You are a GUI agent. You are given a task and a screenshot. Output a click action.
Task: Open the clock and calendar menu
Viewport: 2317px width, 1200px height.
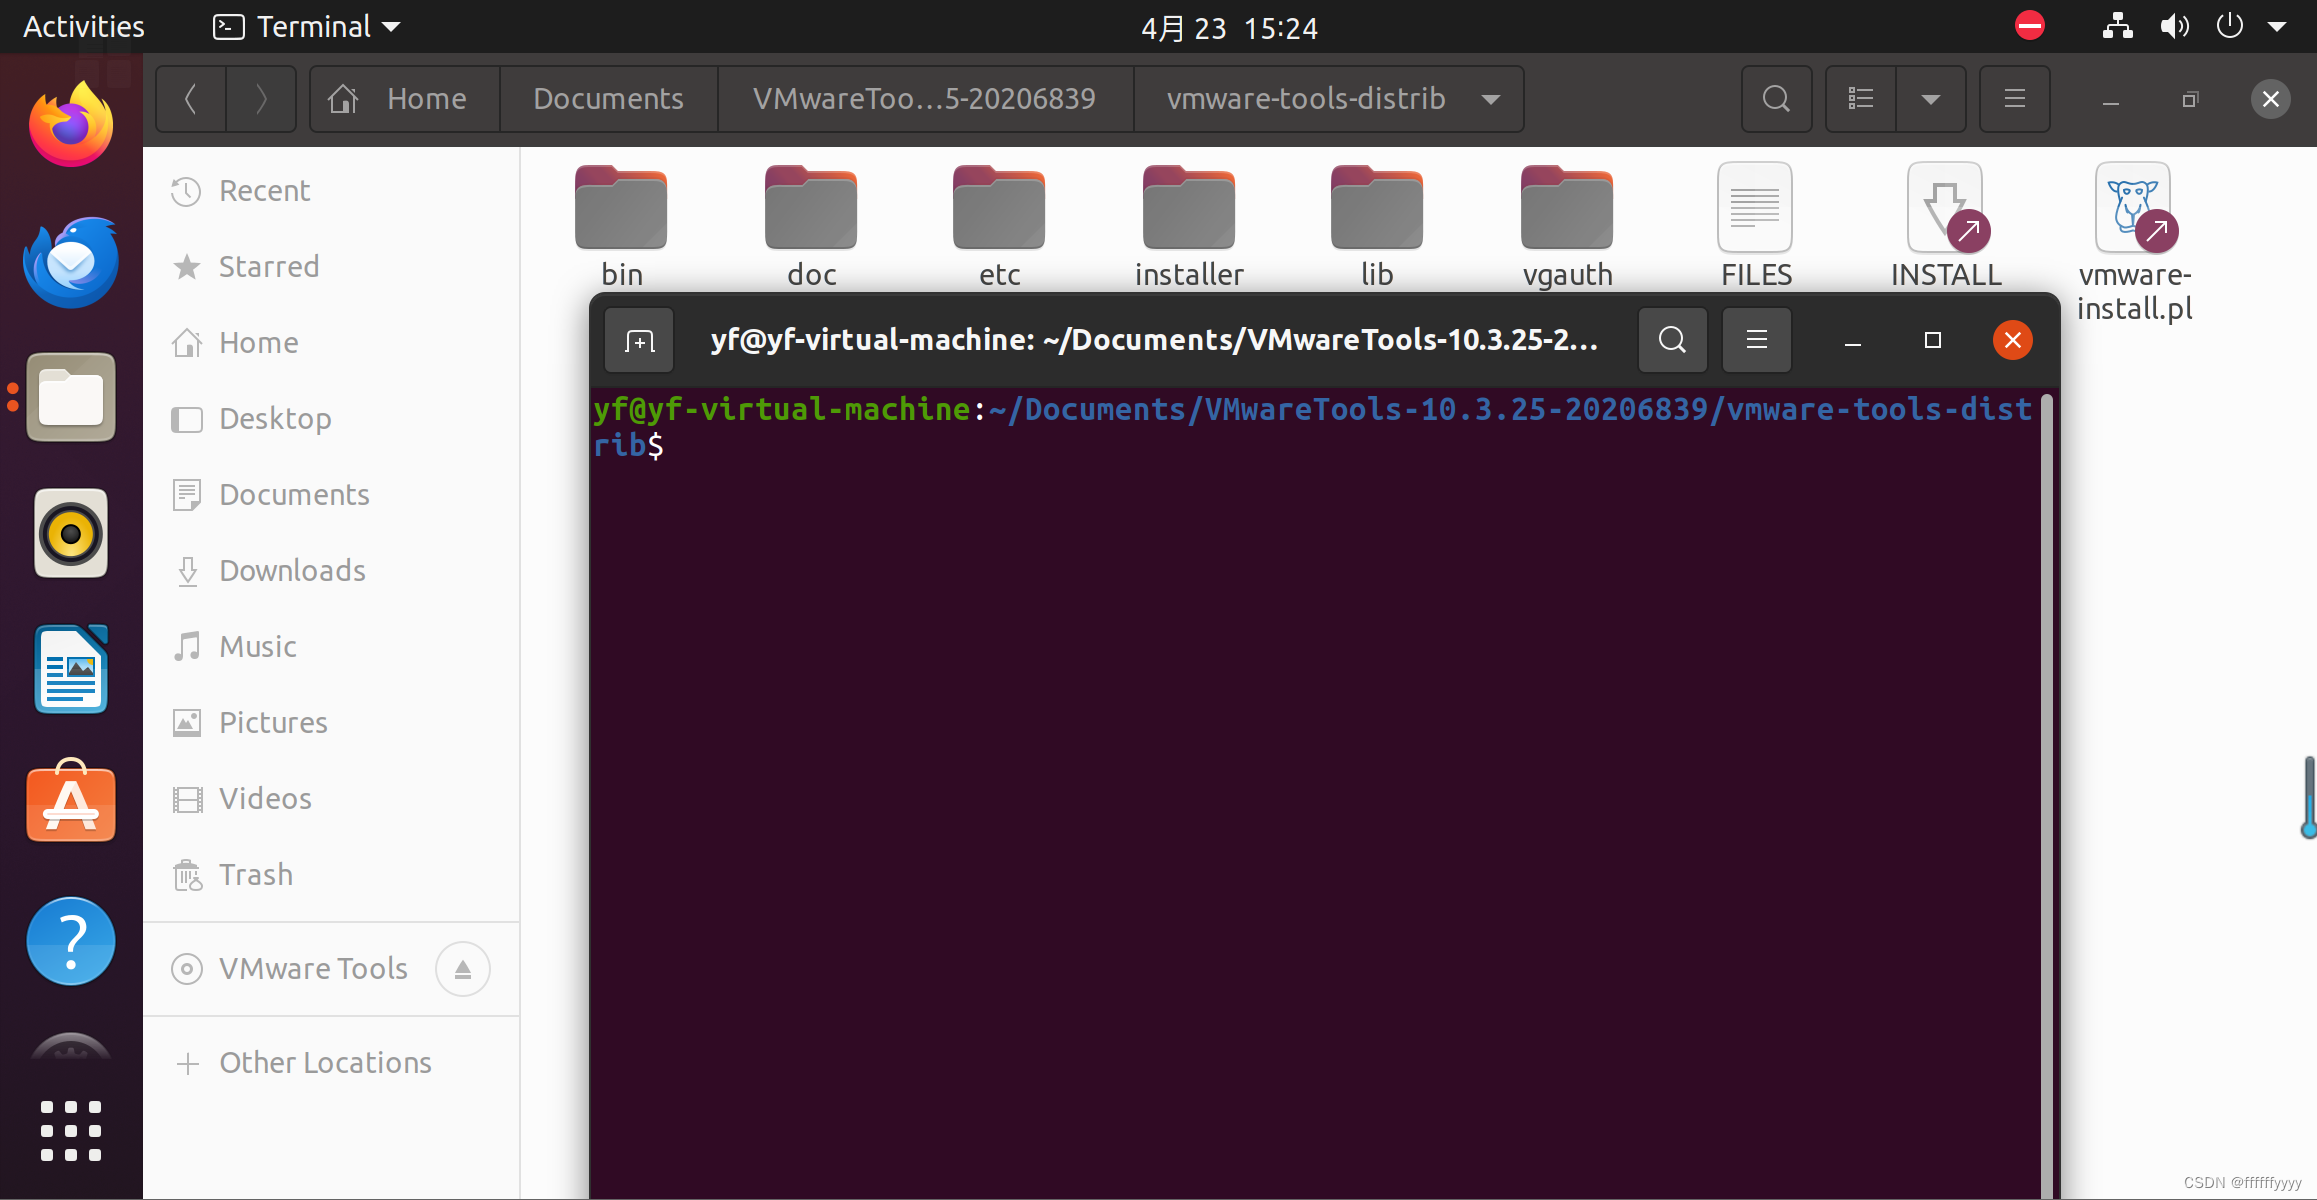1230,28
